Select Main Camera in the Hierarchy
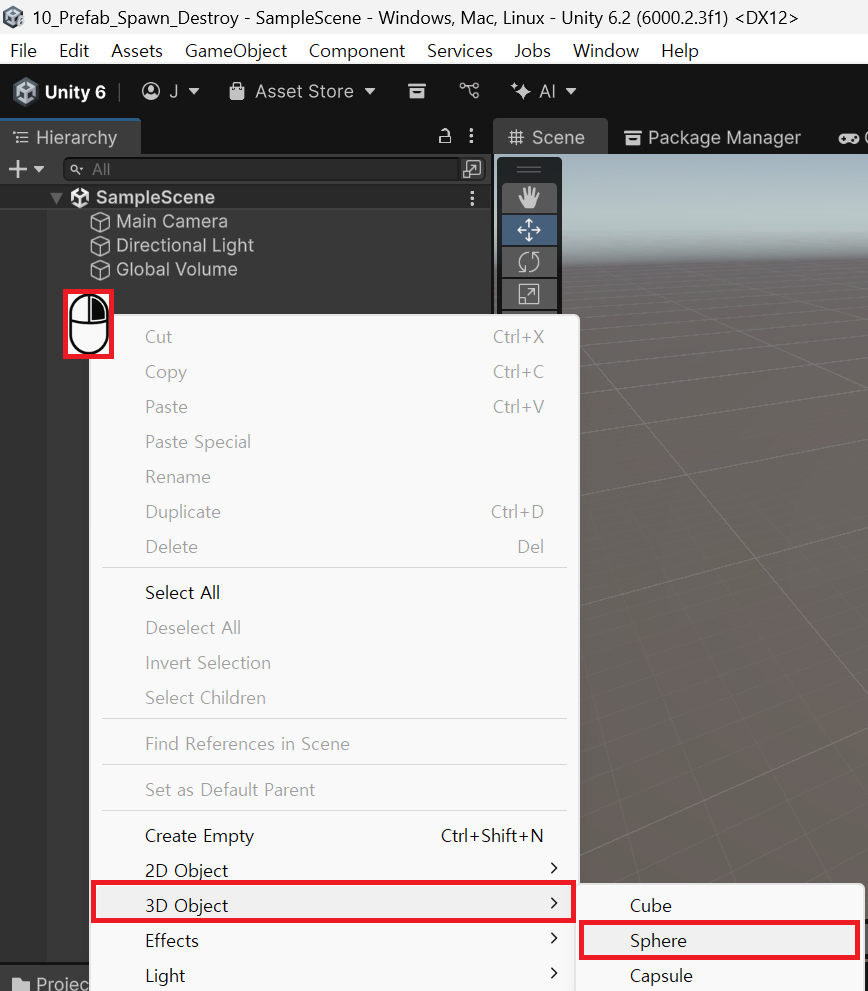868x991 pixels. pyautogui.click(x=171, y=222)
